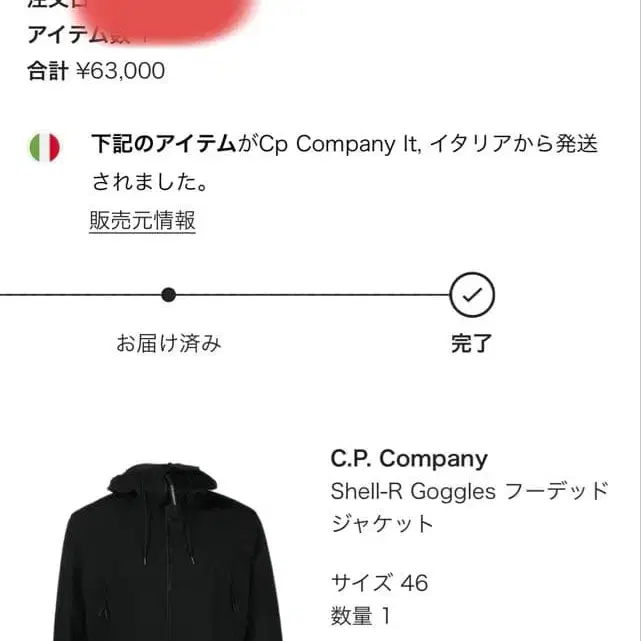Open the 販売元情報 seller info link
Image resolution: width=641 pixels, height=641 pixels.
[142, 221]
